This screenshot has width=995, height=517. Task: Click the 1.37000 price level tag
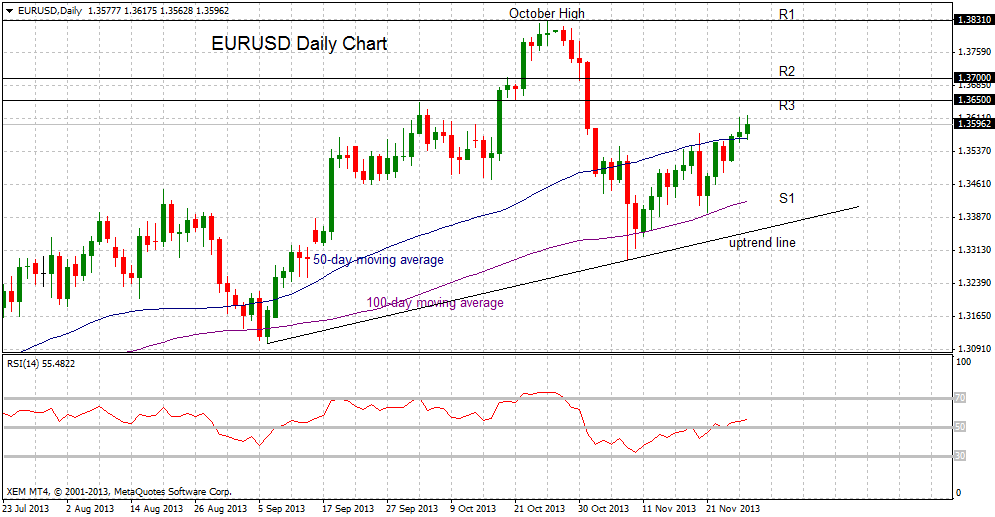coord(973,77)
